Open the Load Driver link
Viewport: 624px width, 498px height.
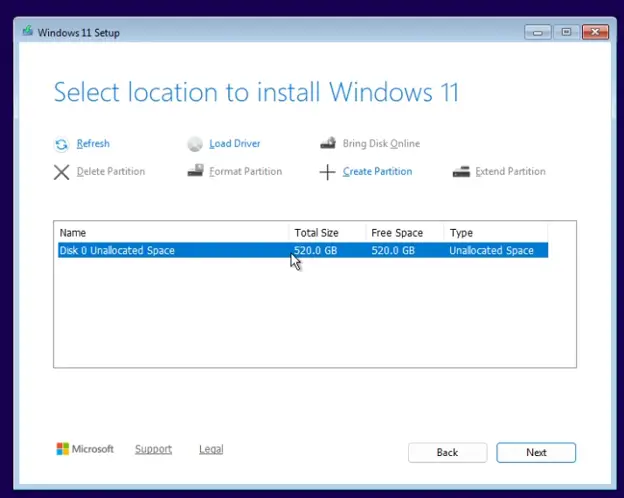(235, 143)
